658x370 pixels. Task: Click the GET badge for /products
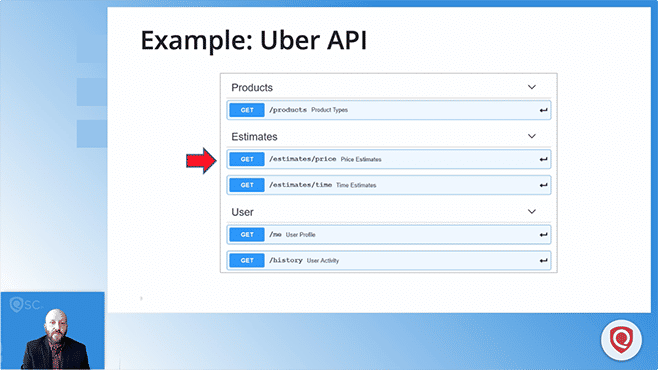[247, 110]
